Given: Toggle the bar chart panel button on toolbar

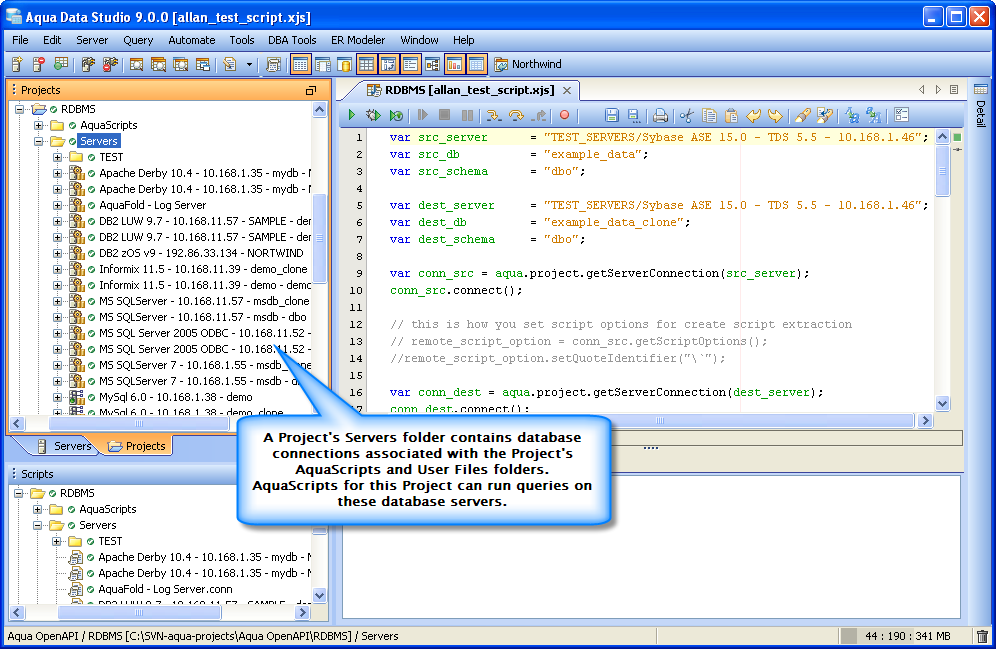Looking at the screenshot, I should coord(454,64).
